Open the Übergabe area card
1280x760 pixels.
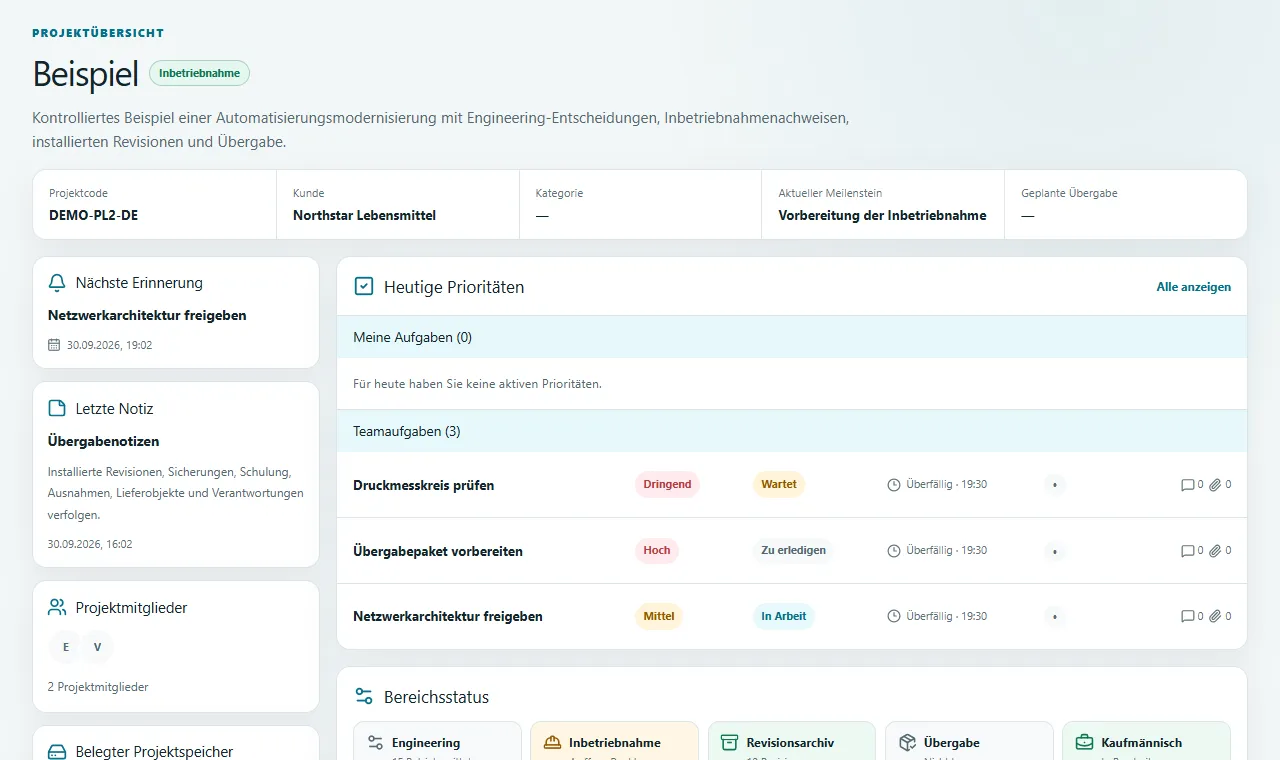tap(969, 741)
